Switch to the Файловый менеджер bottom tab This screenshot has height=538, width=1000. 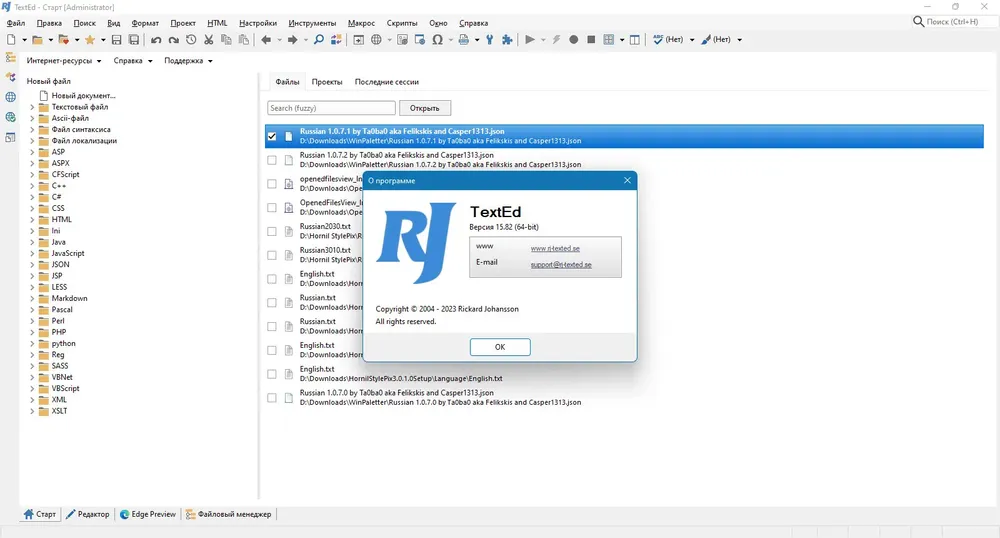point(228,514)
